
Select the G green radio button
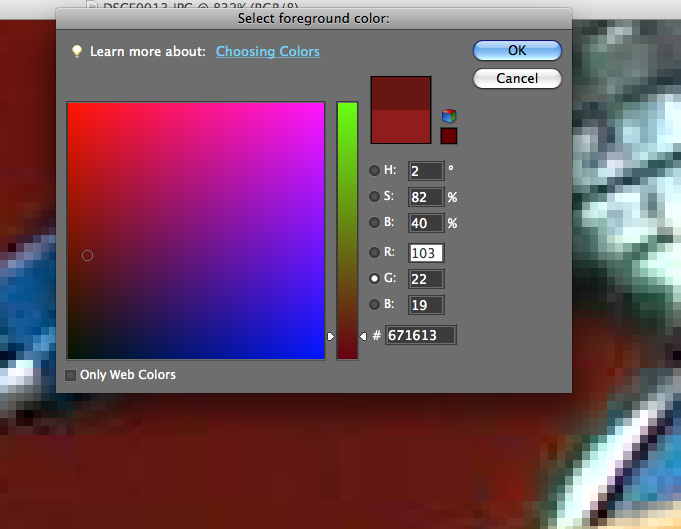[x=375, y=279]
